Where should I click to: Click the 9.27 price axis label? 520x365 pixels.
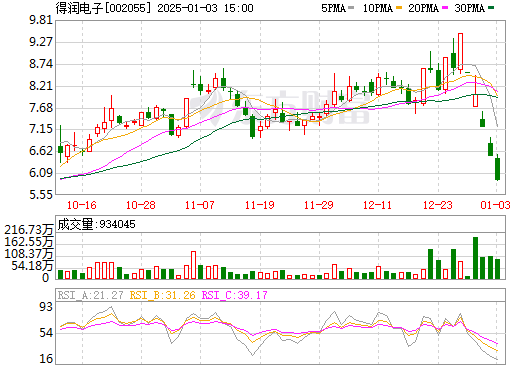pos(41,42)
